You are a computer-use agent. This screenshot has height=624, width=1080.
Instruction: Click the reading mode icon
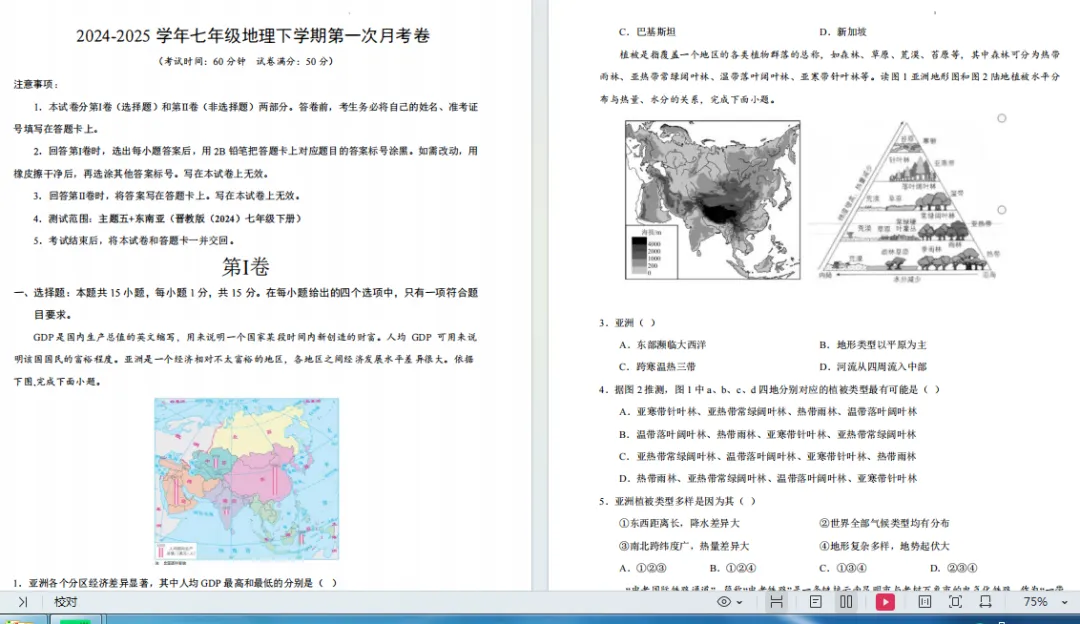(777, 602)
